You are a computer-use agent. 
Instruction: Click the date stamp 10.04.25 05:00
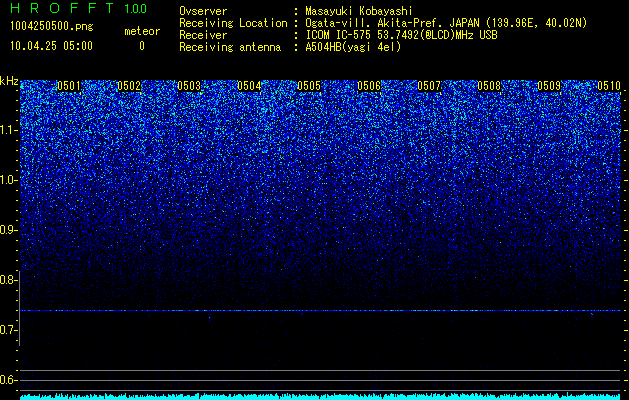pos(51,46)
